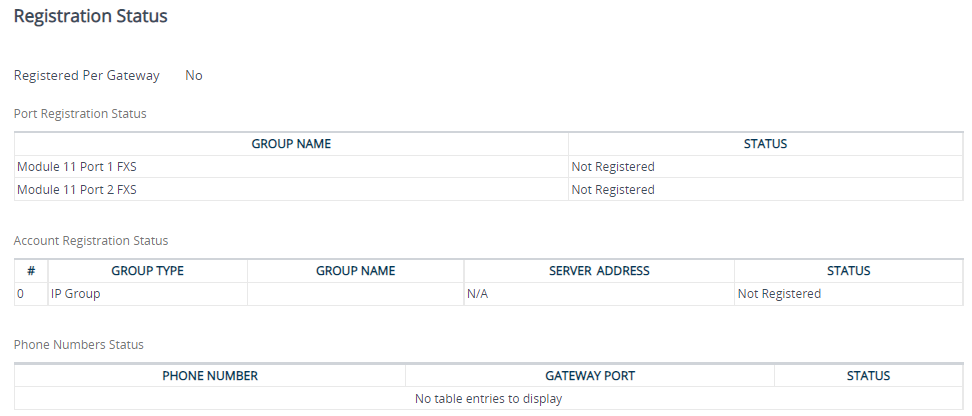Click the # column header in account table
This screenshot has width=972, height=416.
31,271
